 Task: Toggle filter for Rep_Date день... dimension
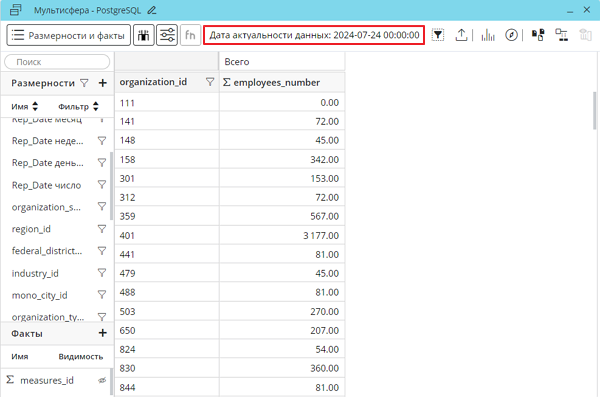[x=101, y=163]
